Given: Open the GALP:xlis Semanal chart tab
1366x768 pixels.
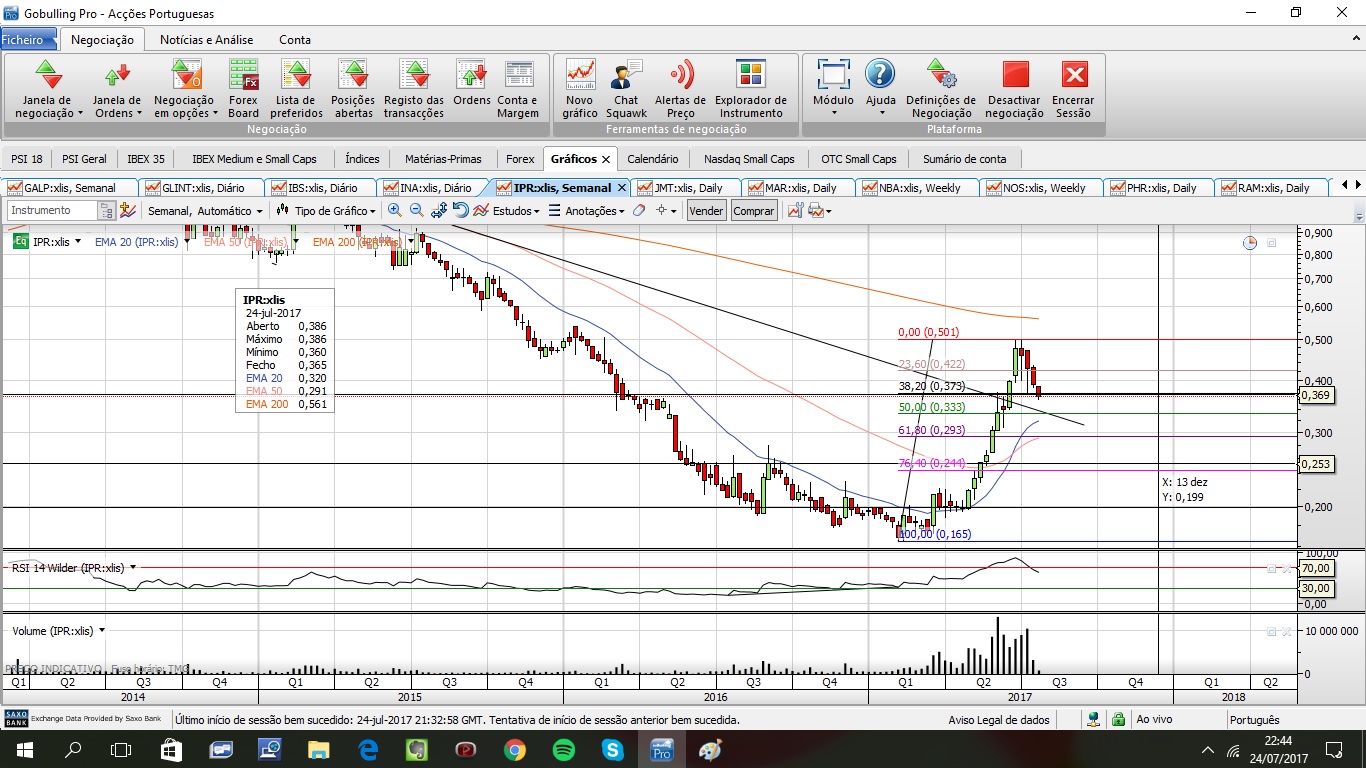Looking at the screenshot, I should [x=70, y=188].
